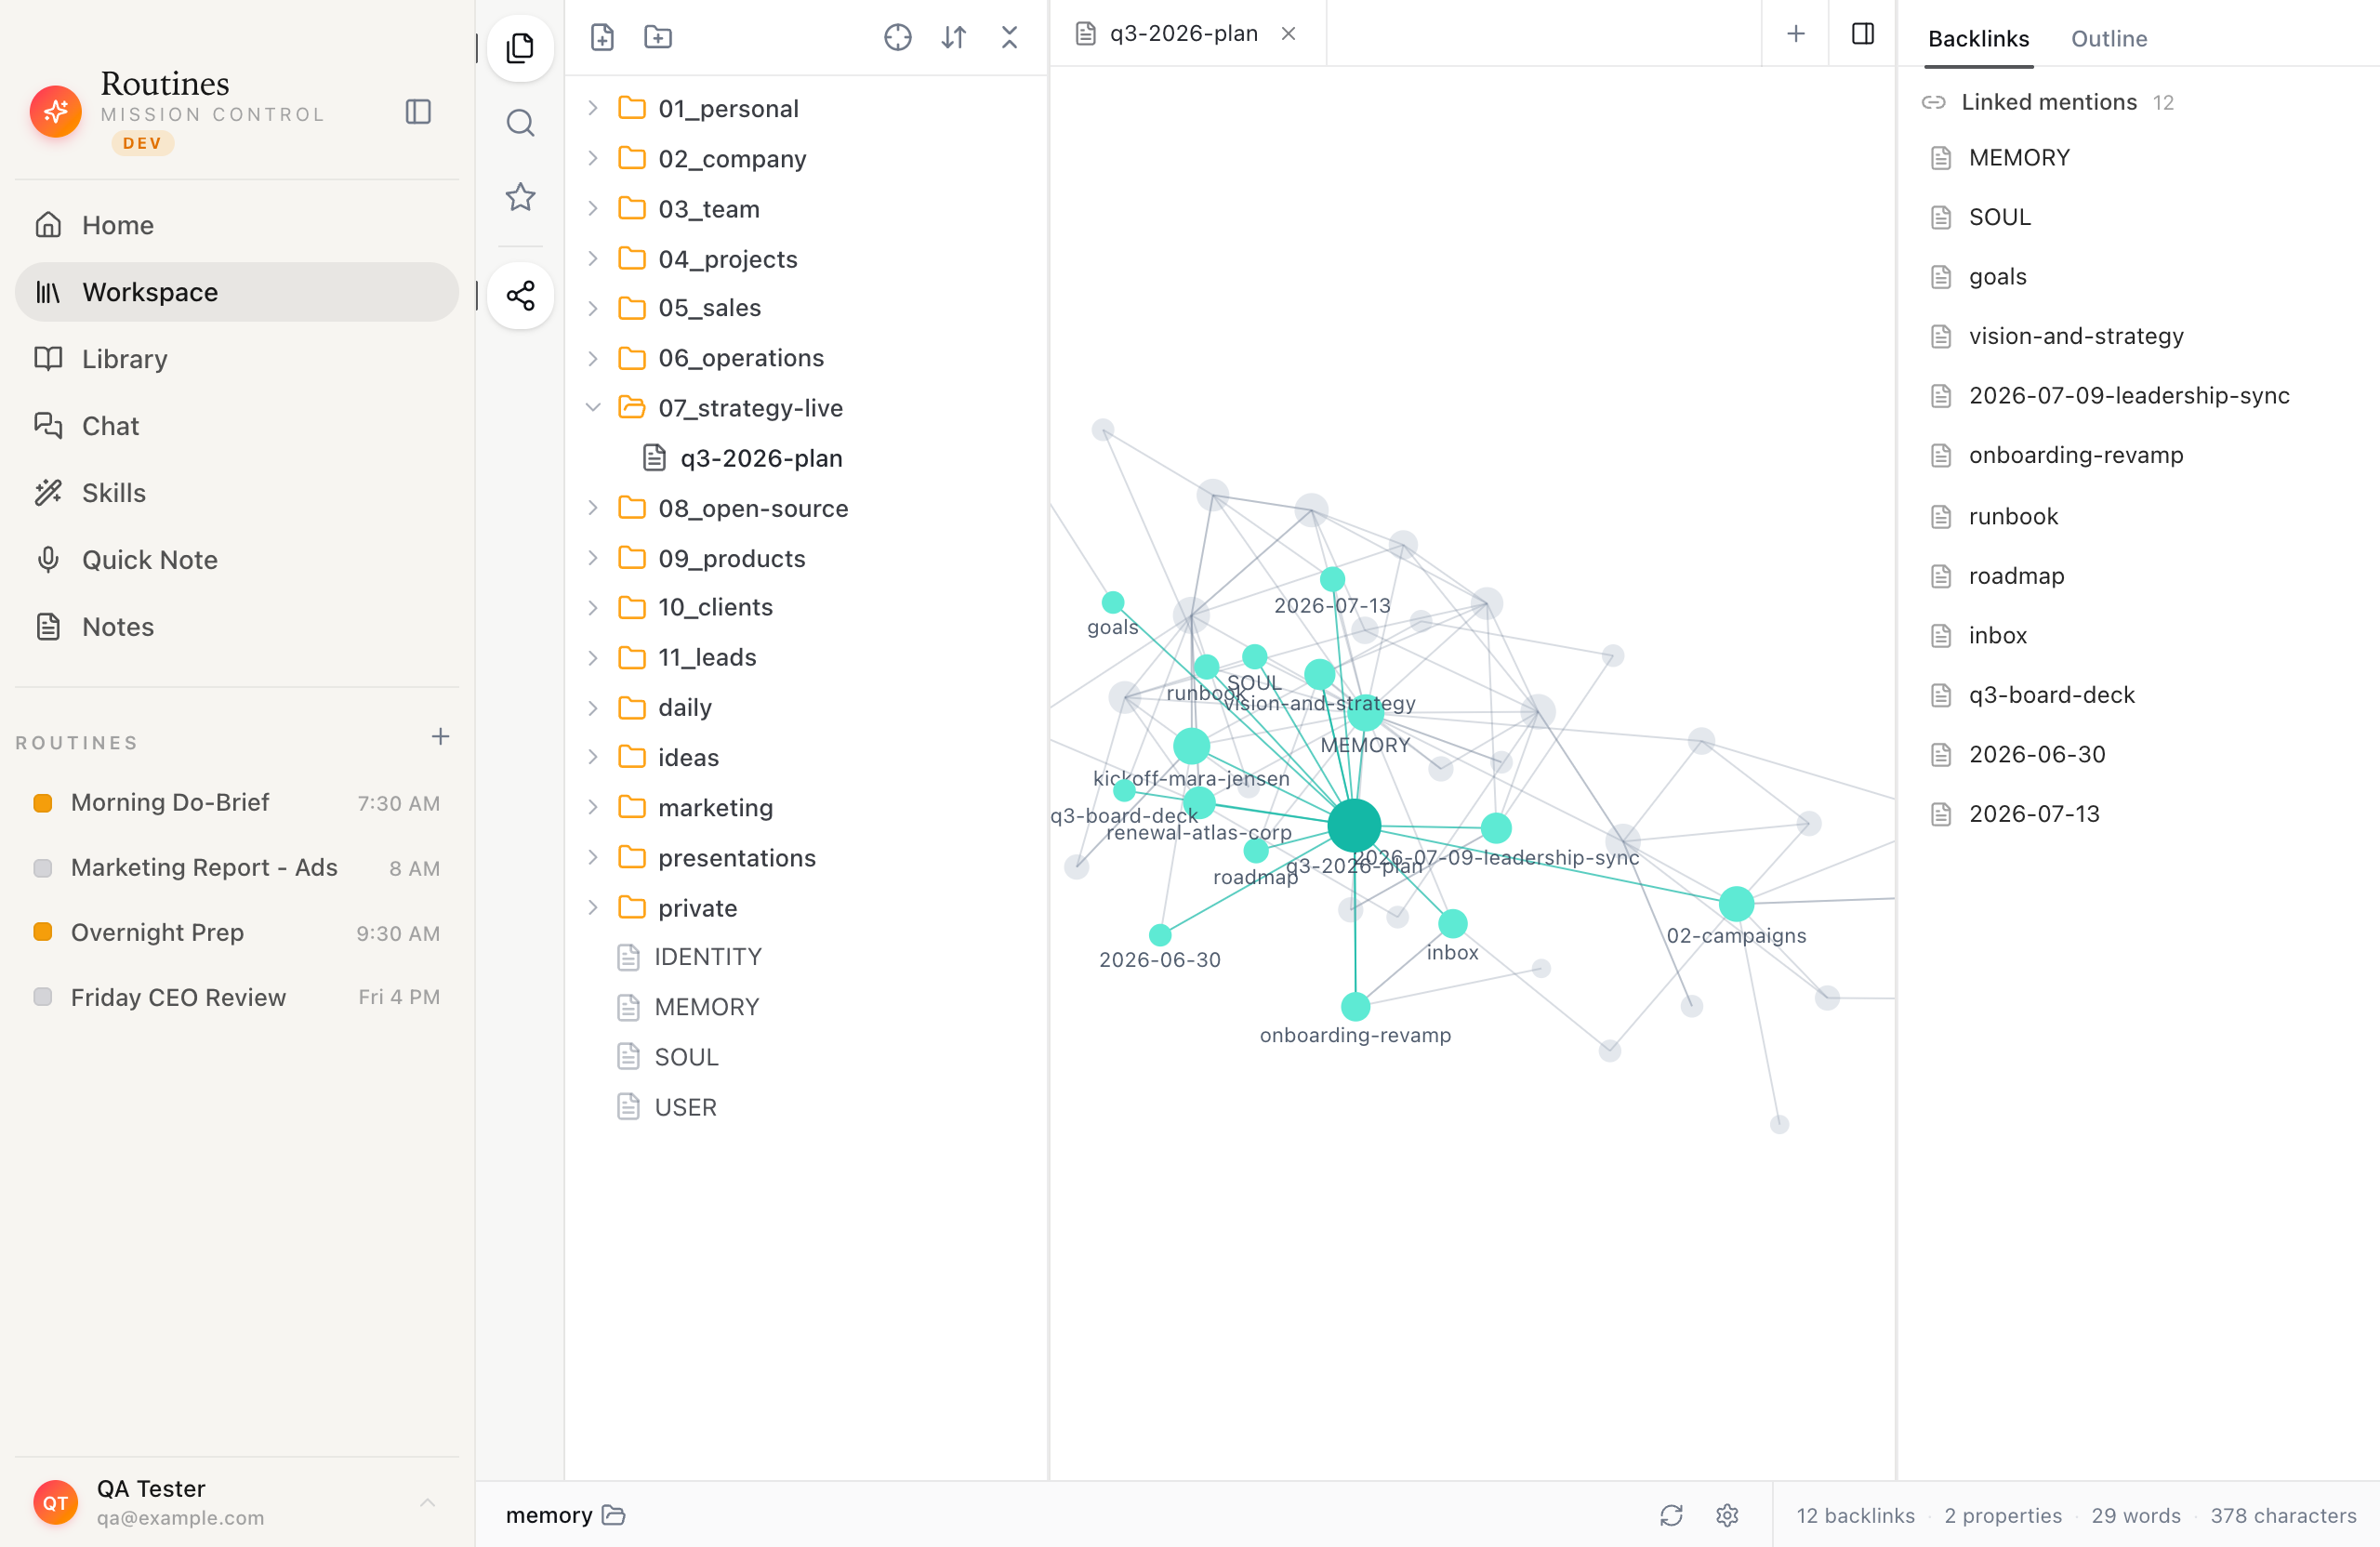
Task: Create a new folder icon
Action: point(658,37)
